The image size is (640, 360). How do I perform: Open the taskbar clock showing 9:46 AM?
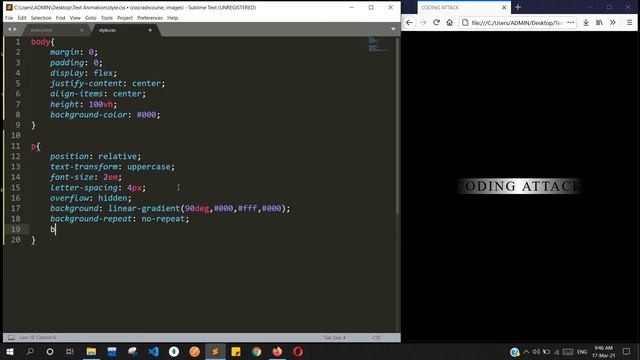click(604, 351)
